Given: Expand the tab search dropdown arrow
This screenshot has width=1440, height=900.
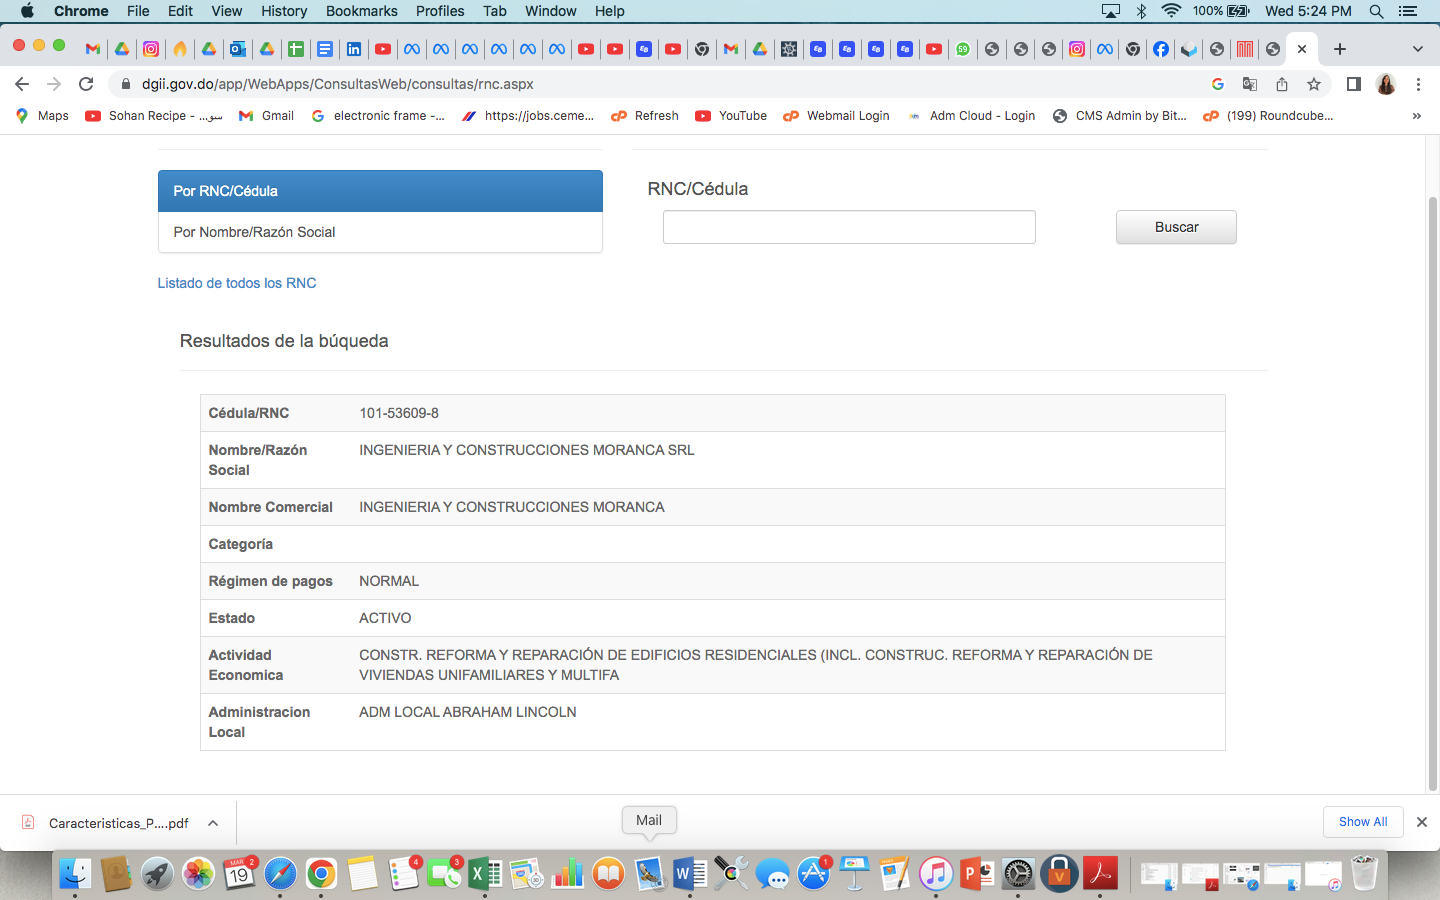Looking at the screenshot, I should click(1417, 49).
